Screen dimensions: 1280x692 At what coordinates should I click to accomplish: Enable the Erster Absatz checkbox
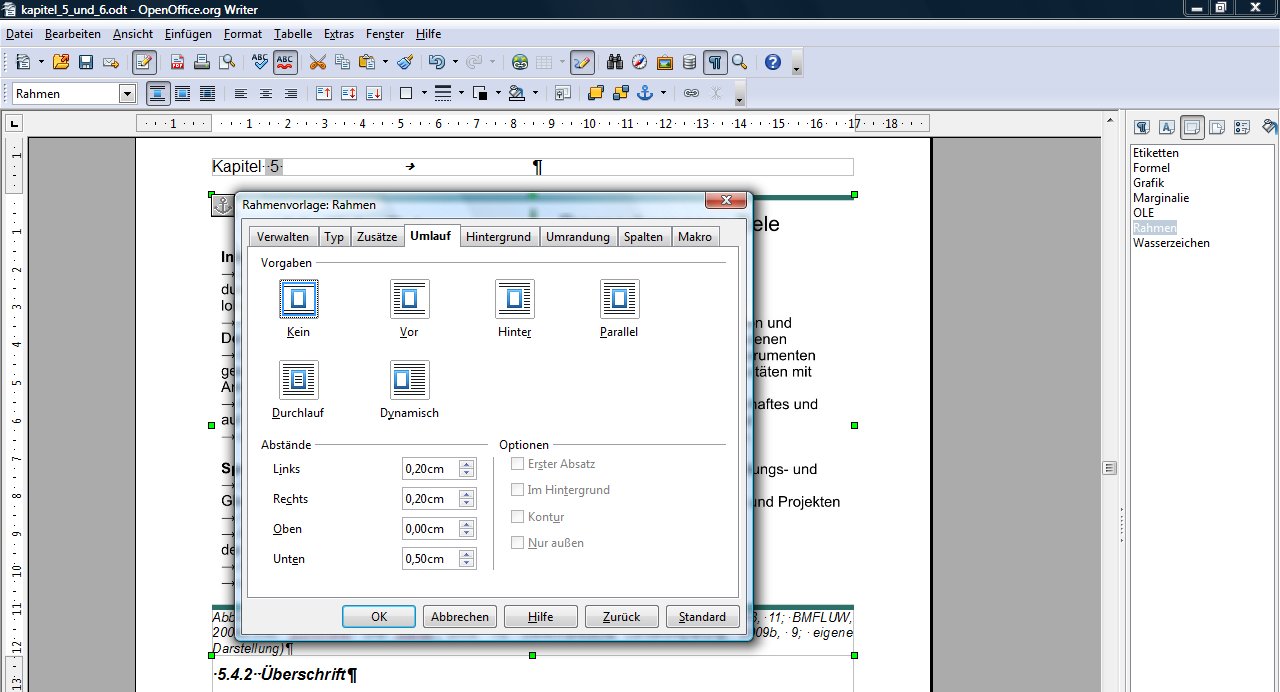[517, 464]
